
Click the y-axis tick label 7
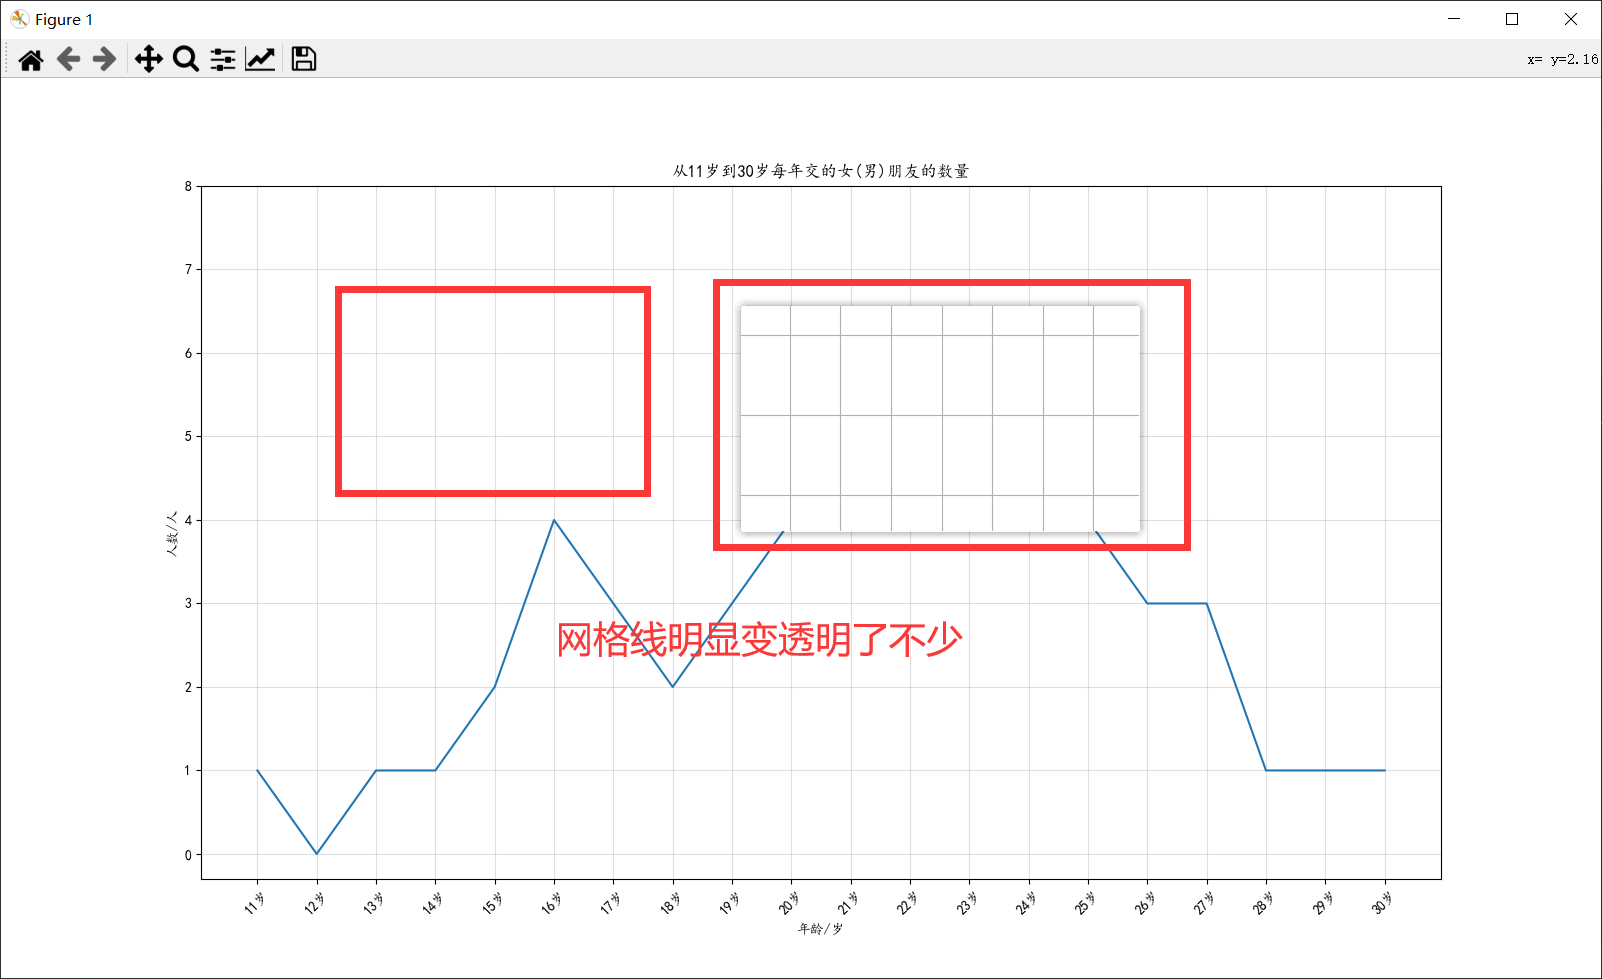pyautogui.click(x=188, y=269)
